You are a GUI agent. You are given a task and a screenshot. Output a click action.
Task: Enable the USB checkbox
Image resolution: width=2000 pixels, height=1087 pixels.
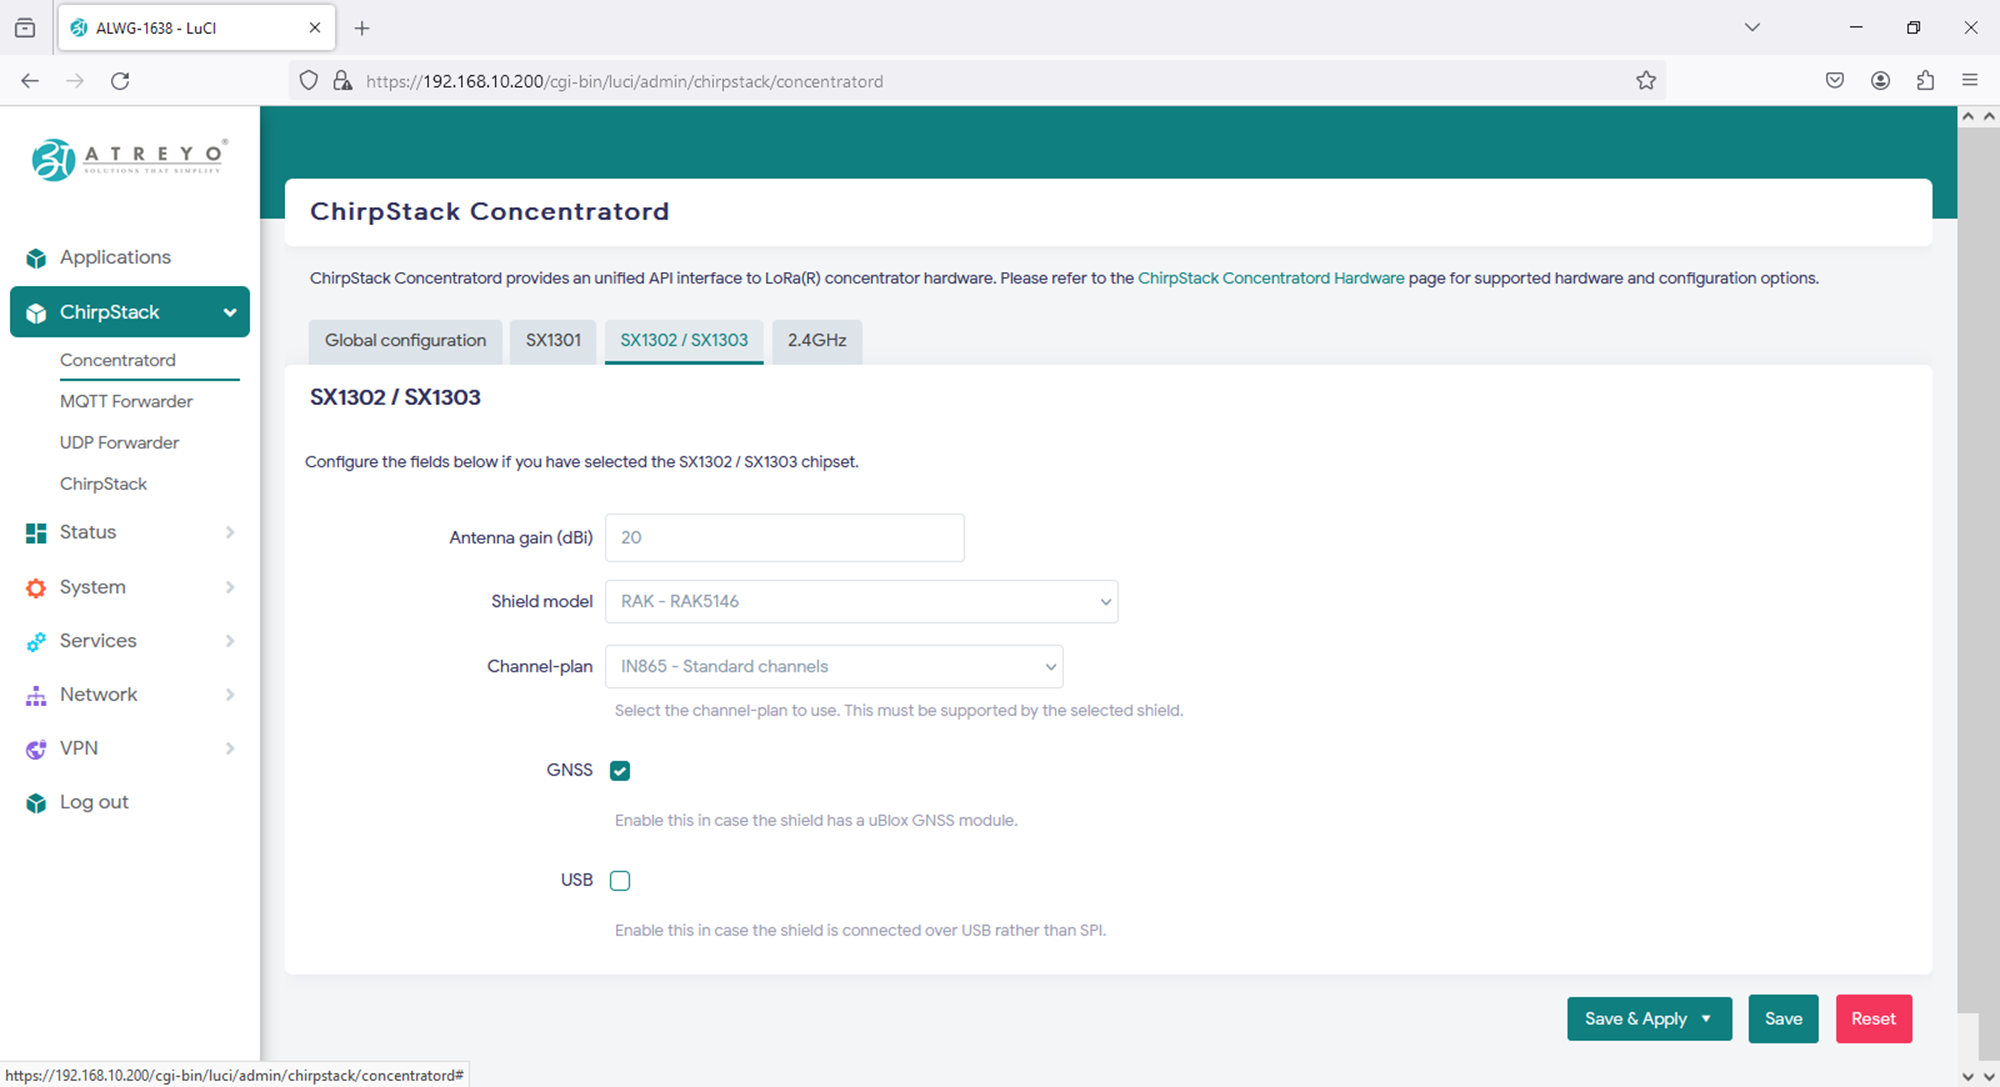click(x=620, y=881)
